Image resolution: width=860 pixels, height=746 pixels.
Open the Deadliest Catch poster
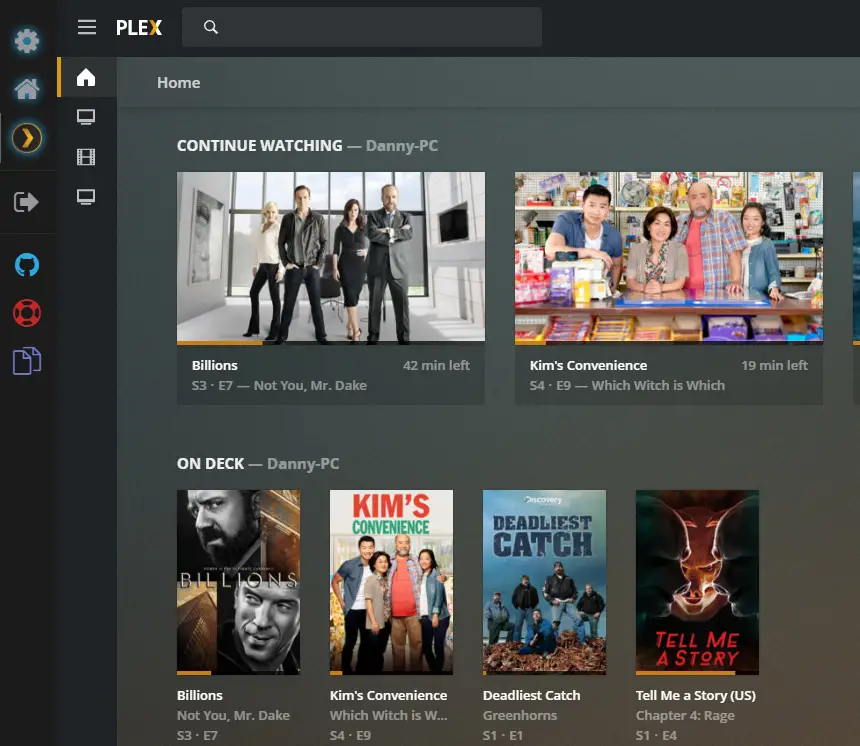click(544, 582)
